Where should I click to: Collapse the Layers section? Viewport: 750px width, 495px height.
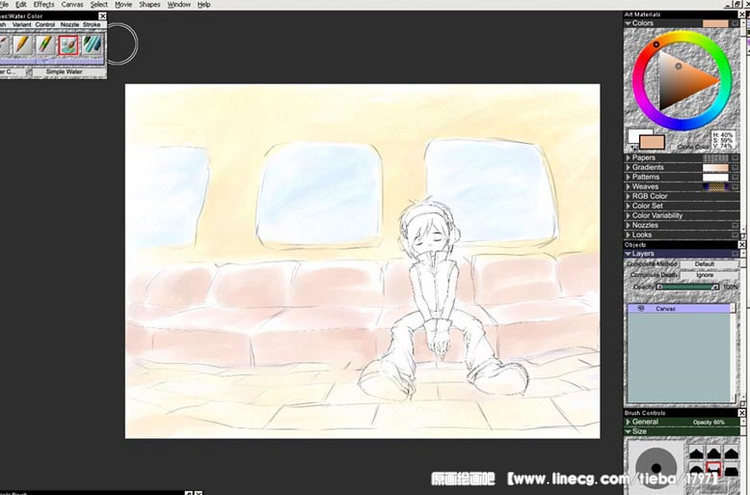click(x=628, y=254)
